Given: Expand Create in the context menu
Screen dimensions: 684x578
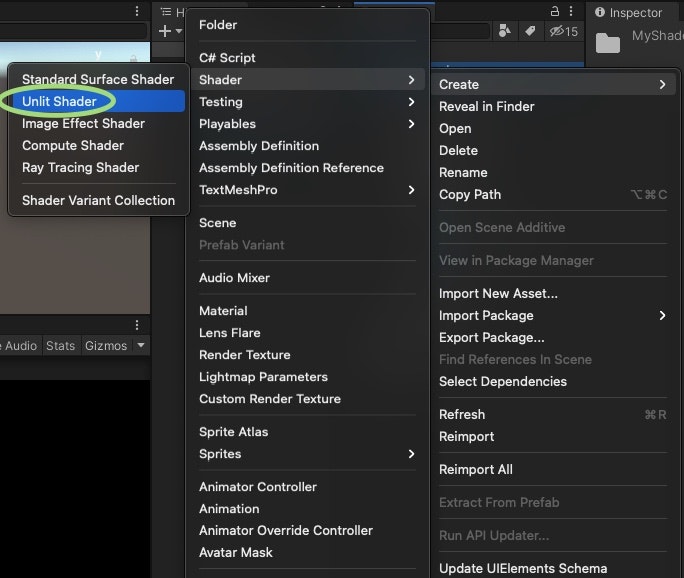Looking at the screenshot, I should tap(554, 85).
